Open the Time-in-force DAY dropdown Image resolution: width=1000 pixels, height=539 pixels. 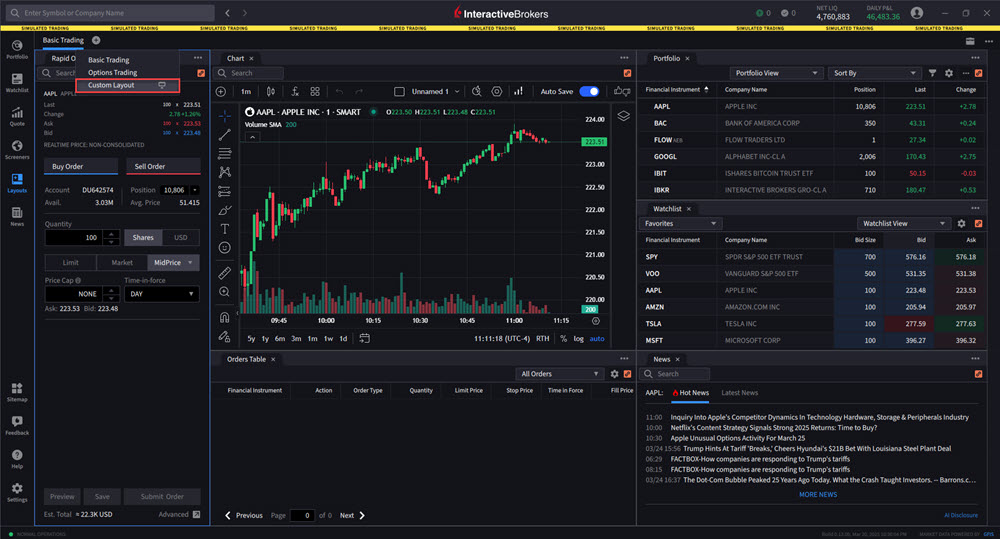coord(161,294)
